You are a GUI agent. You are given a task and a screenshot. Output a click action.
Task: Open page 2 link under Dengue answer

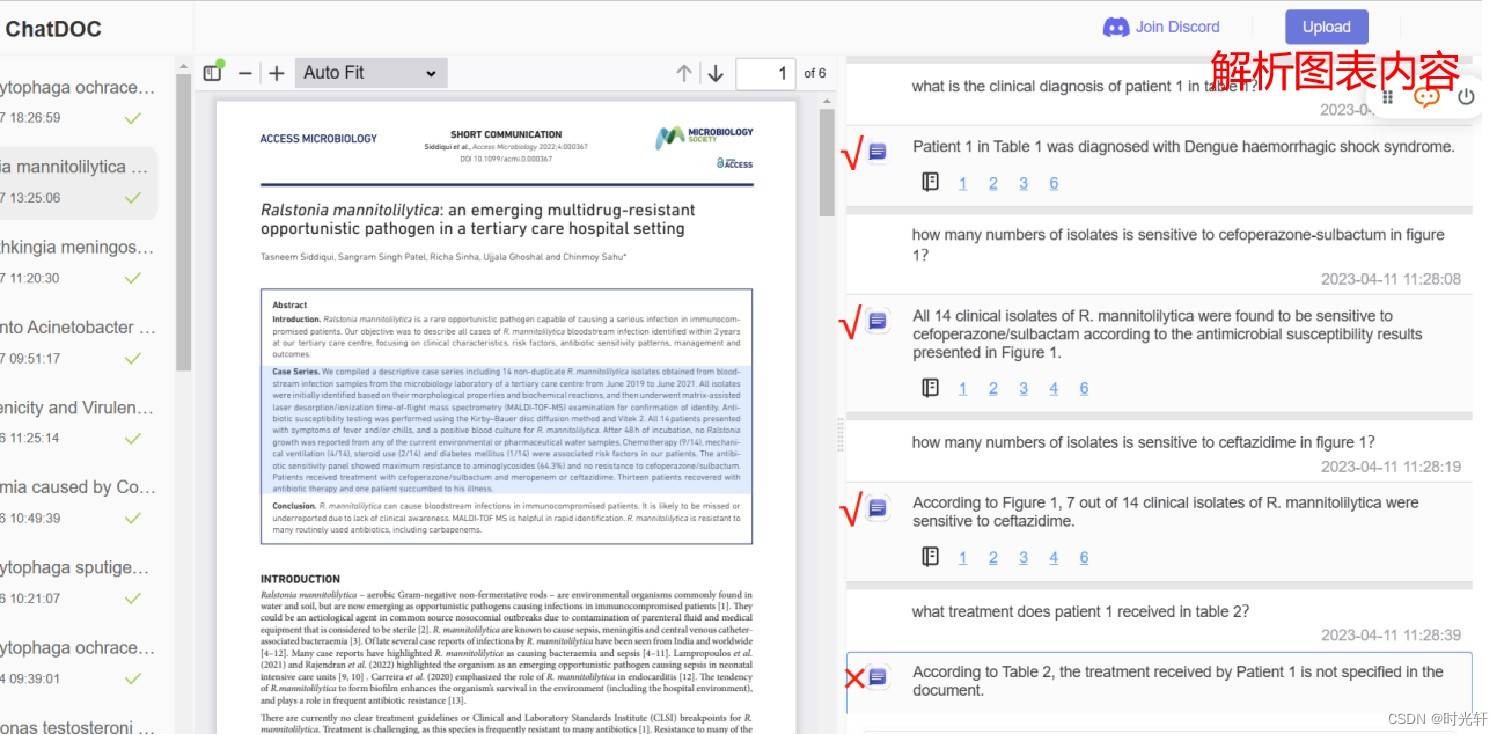tap(993, 183)
